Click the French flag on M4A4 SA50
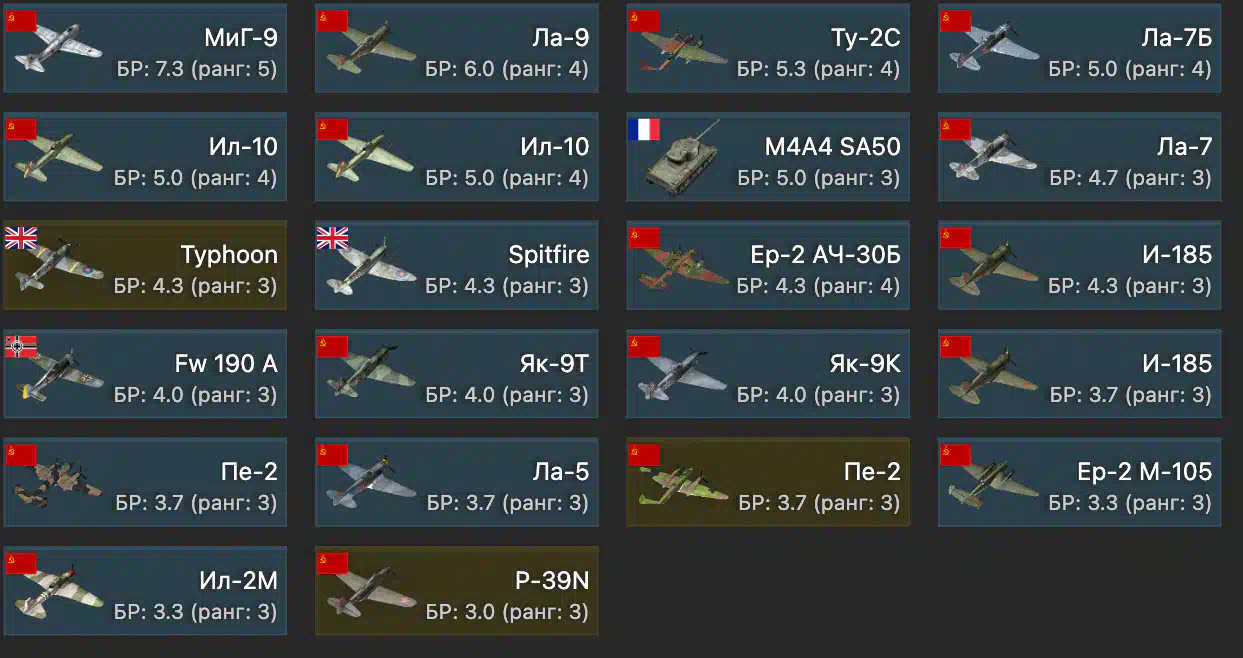This screenshot has width=1243, height=658. click(x=644, y=129)
